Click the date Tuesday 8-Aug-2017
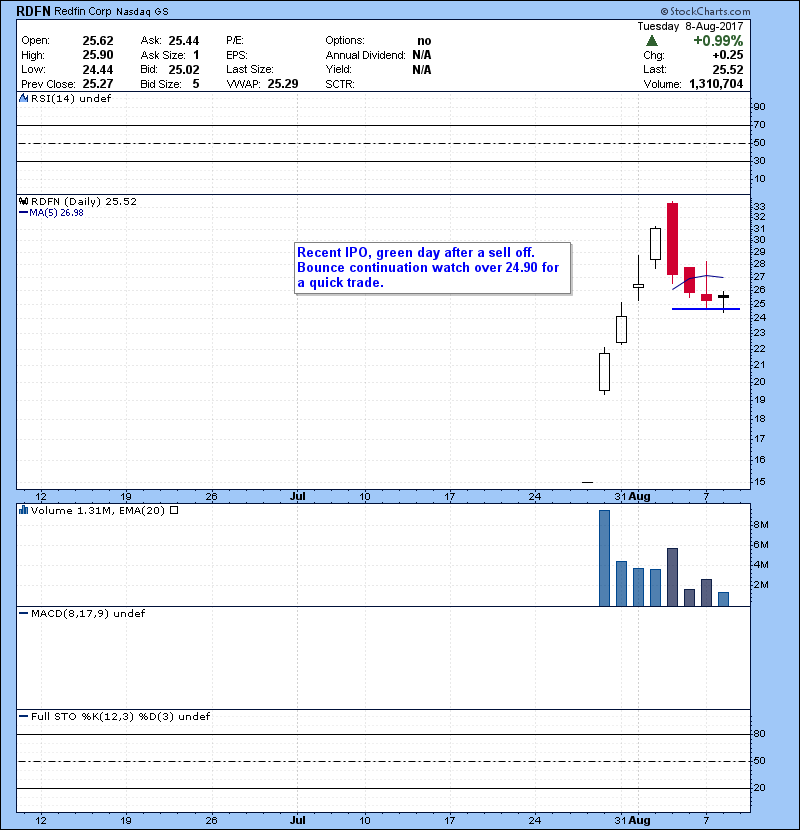800x830 pixels. [690, 26]
